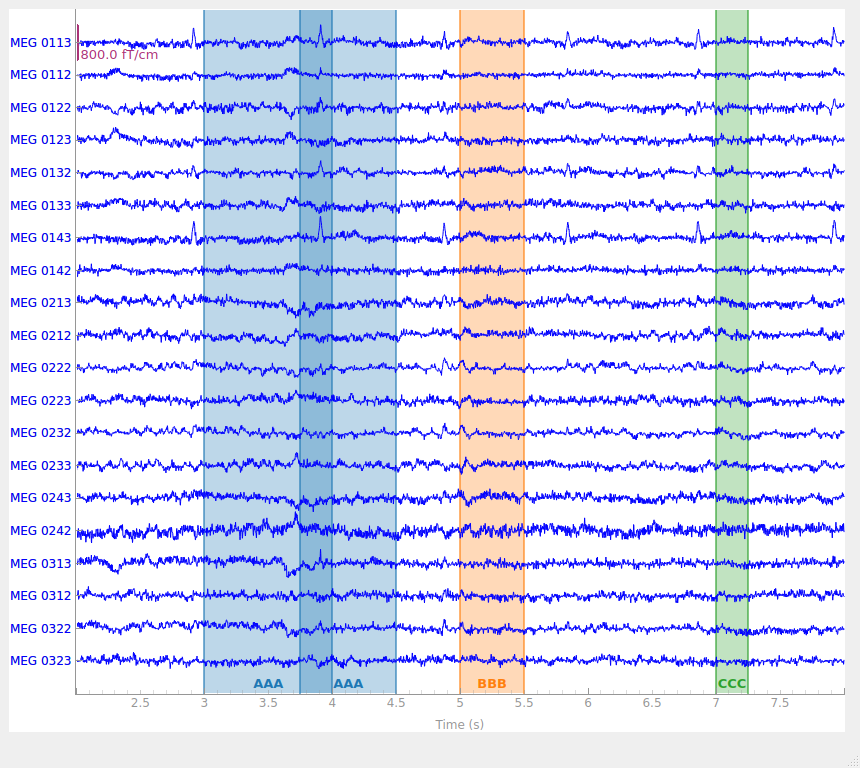Click the MEG 0323 channel label
This screenshot has height=768, width=860.
[x=41, y=661]
